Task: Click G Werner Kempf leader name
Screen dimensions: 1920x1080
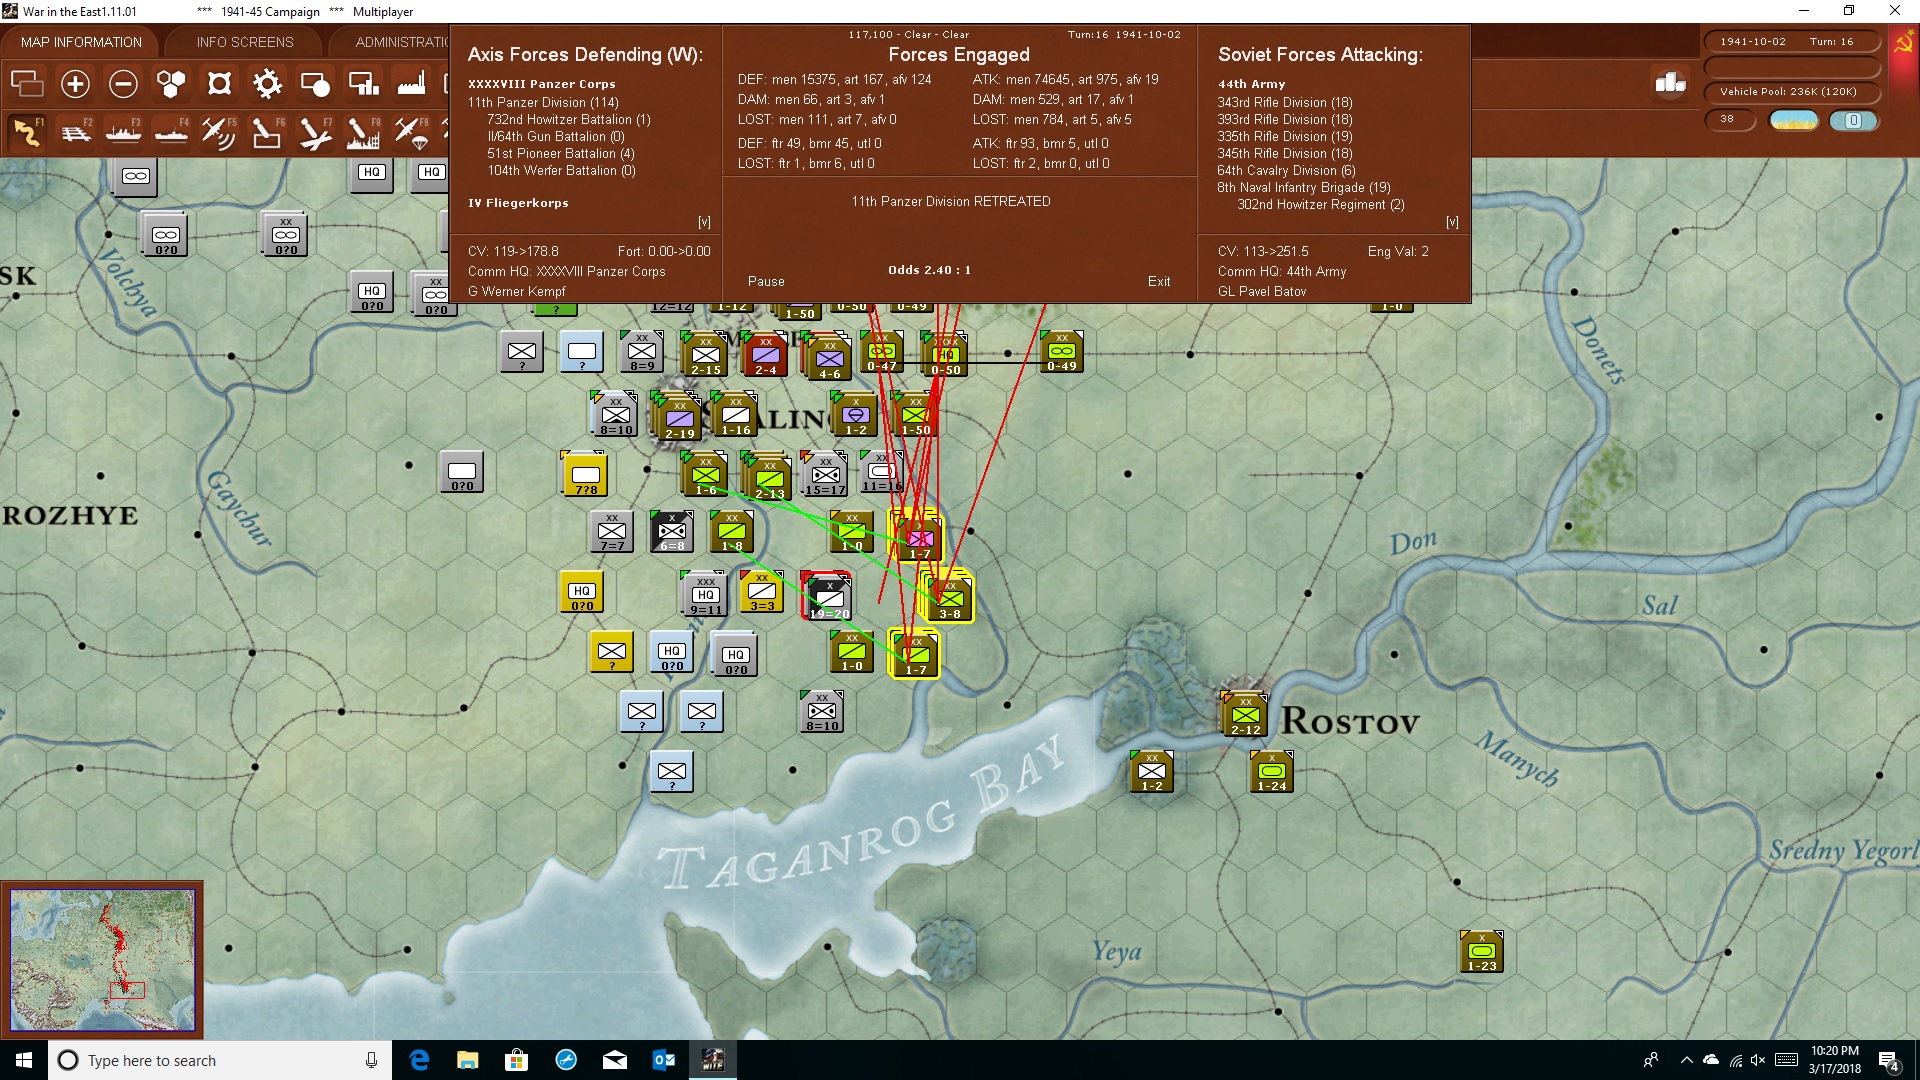Action: (x=517, y=292)
